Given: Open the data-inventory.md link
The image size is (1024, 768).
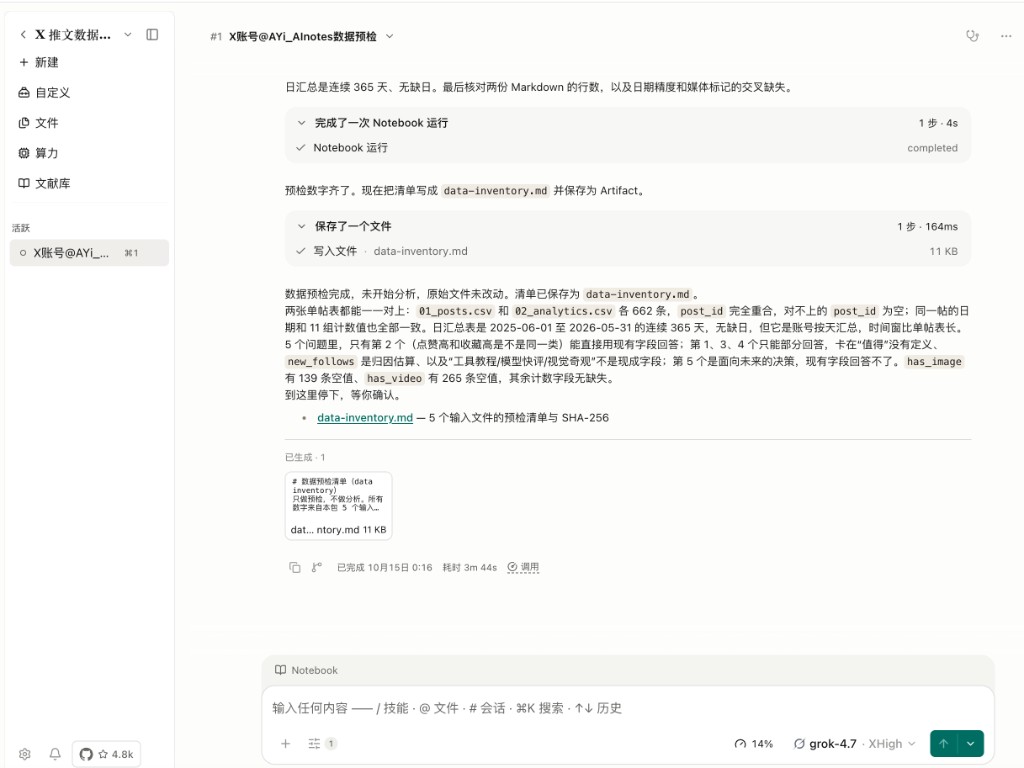Looking at the screenshot, I should coord(365,417).
